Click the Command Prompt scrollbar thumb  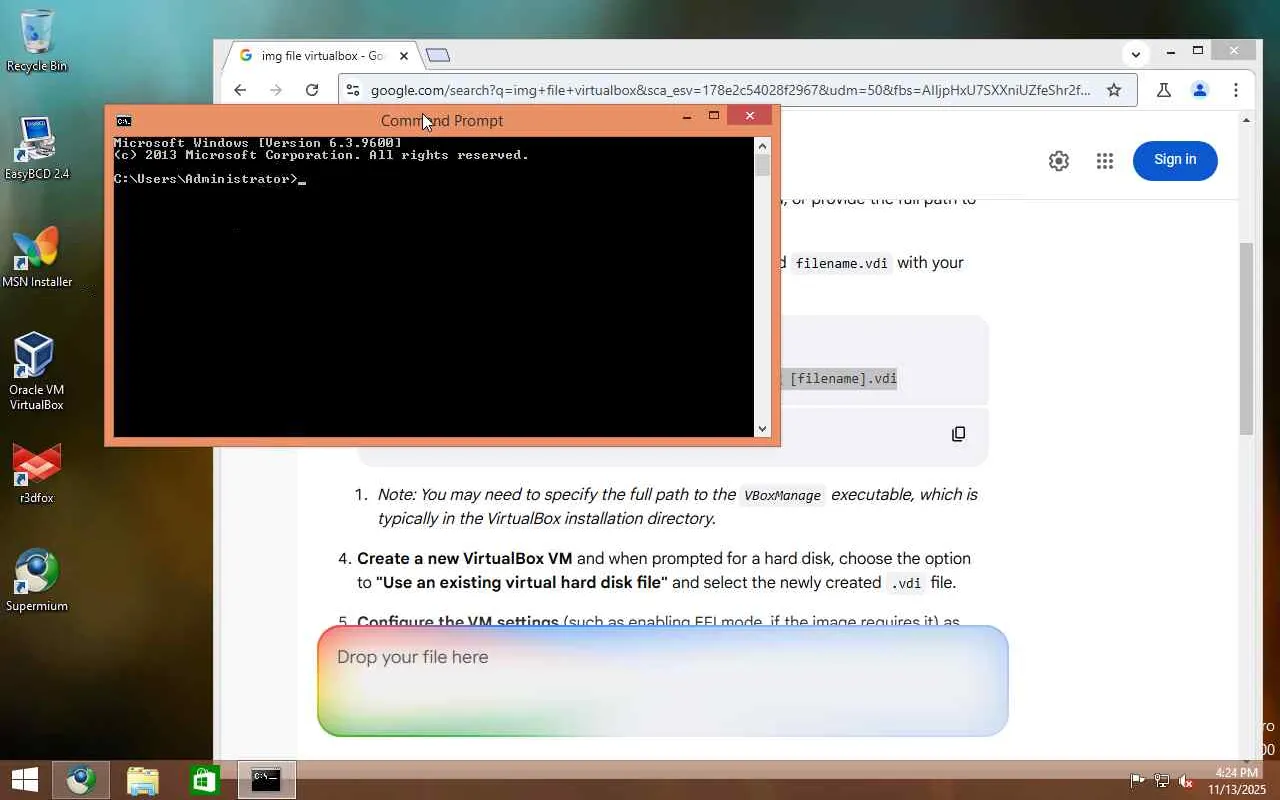(x=762, y=165)
